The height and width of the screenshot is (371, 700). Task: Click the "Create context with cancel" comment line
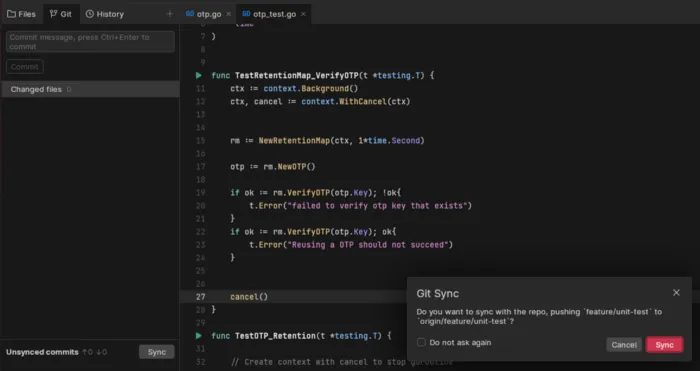click(x=342, y=362)
